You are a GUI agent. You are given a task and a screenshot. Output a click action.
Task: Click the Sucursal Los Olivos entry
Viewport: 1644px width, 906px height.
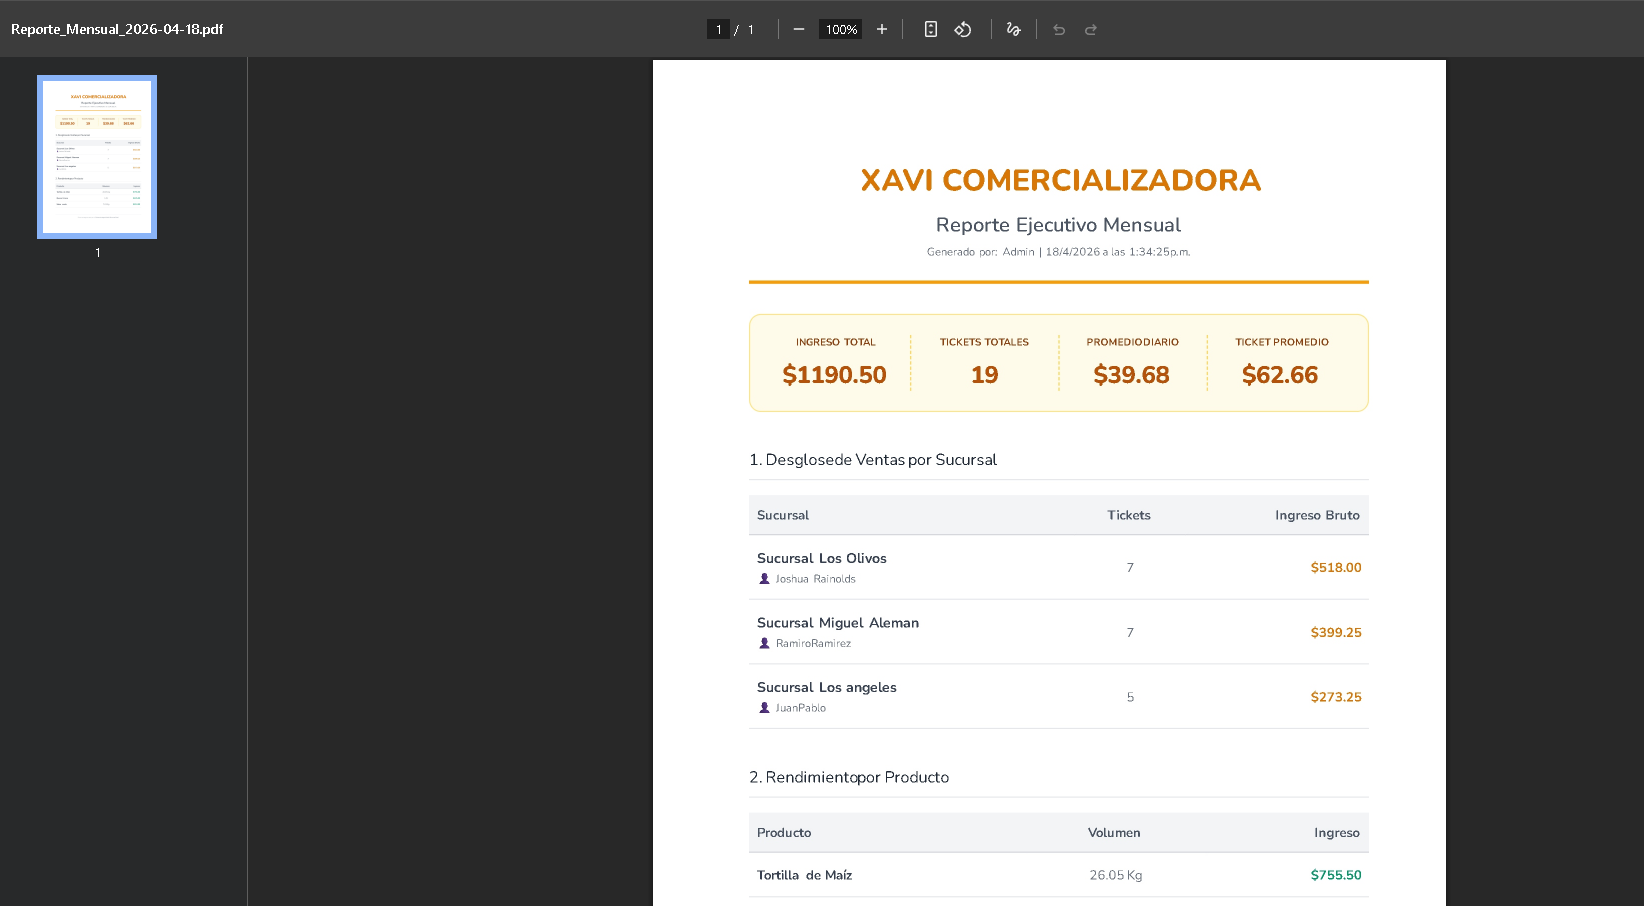pyautogui.click(x=822, y=558)
